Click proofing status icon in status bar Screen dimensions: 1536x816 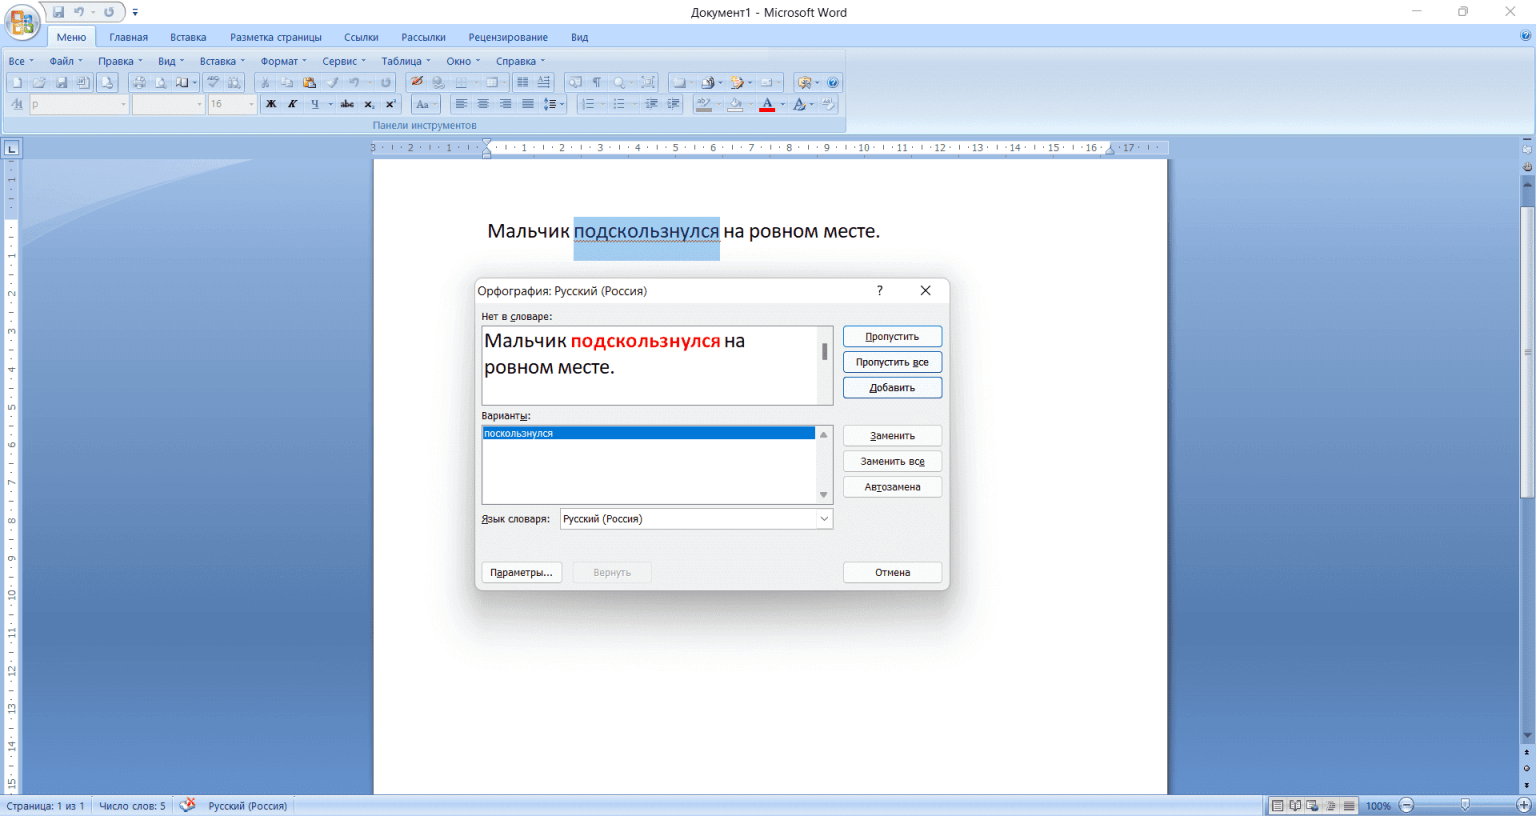click(x=187, y=805)
